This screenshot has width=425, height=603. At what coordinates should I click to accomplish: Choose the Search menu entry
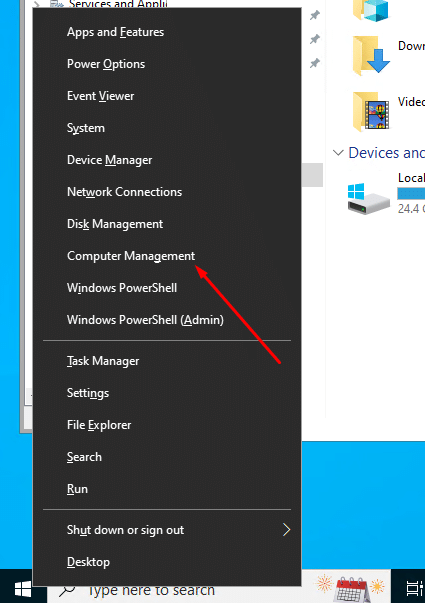click(x=167, y=457)
